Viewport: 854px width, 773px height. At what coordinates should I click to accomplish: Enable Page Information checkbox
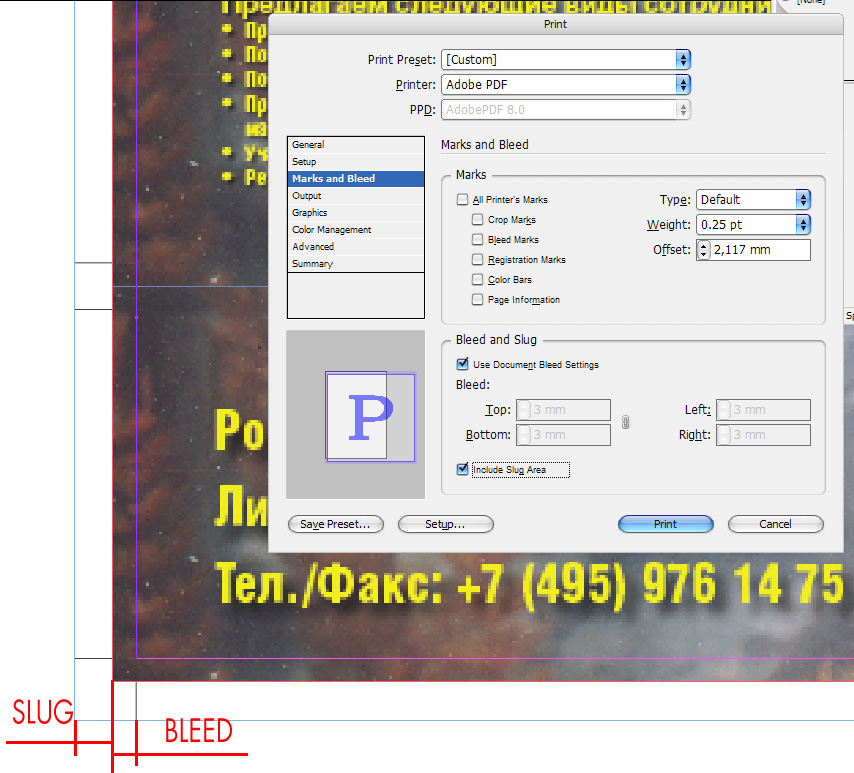point(477,300)
